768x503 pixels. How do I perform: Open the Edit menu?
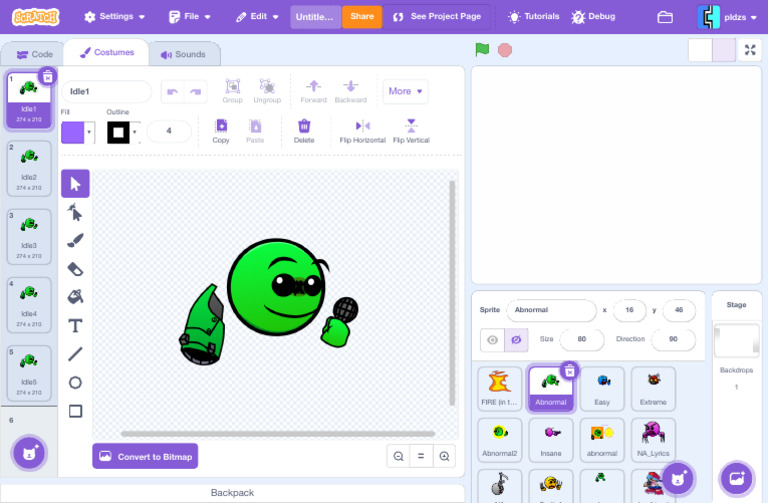click(257, 17)
